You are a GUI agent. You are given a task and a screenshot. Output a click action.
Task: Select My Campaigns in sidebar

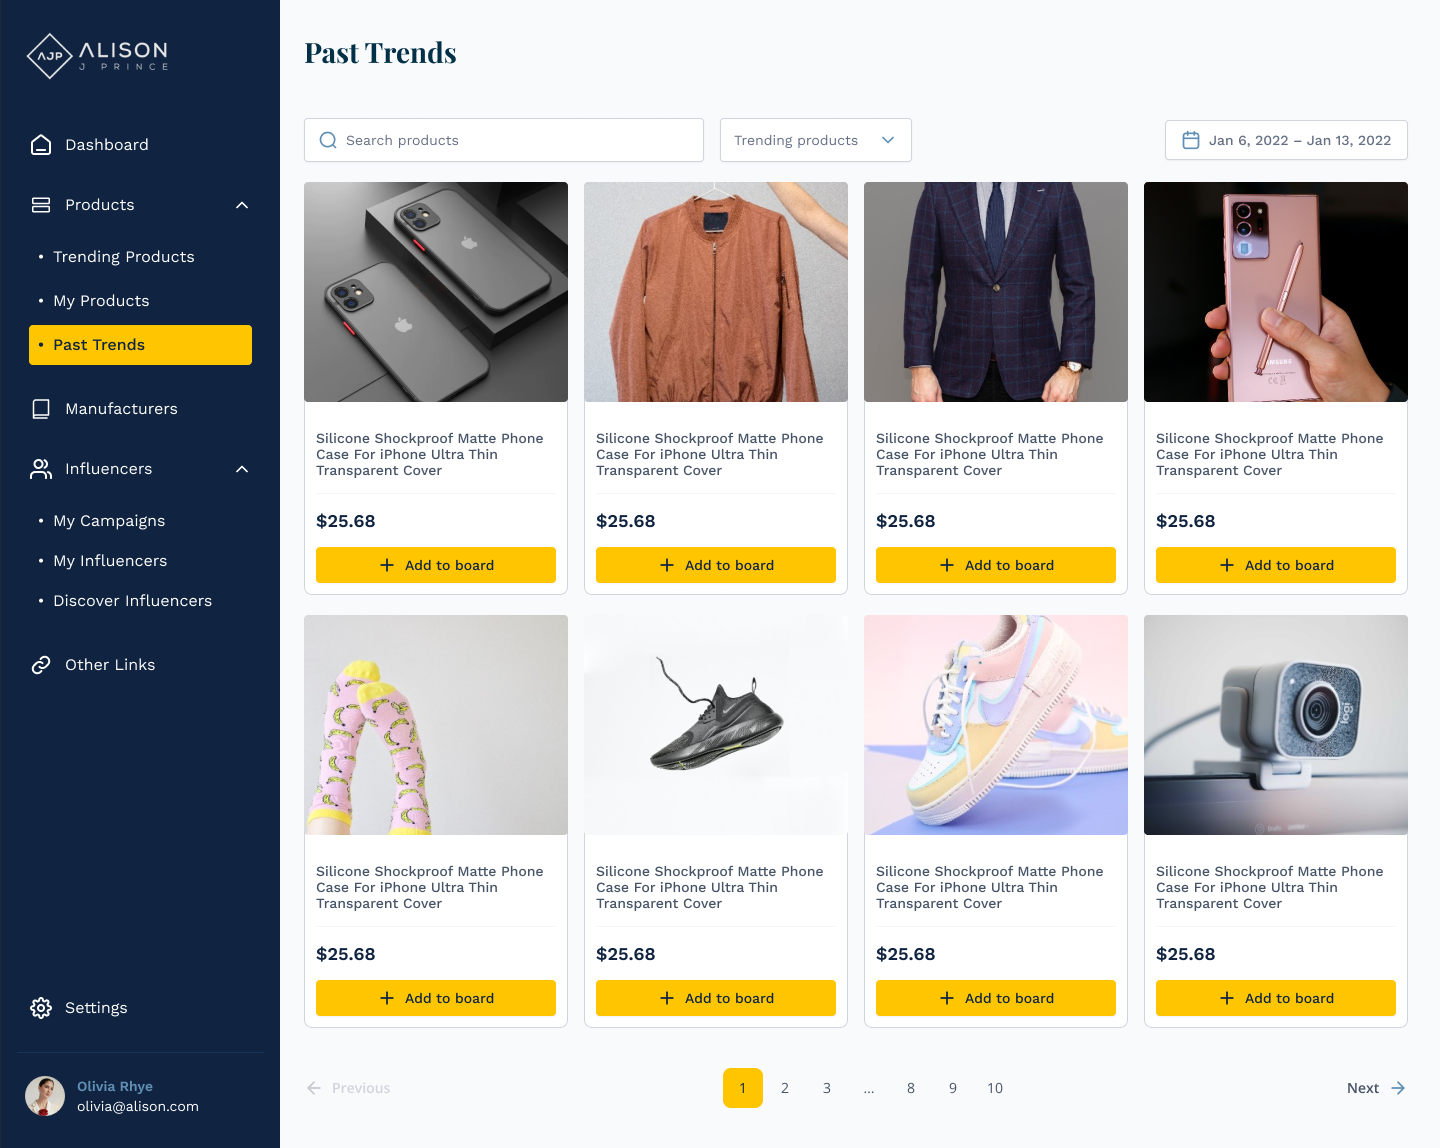(109, 521)
